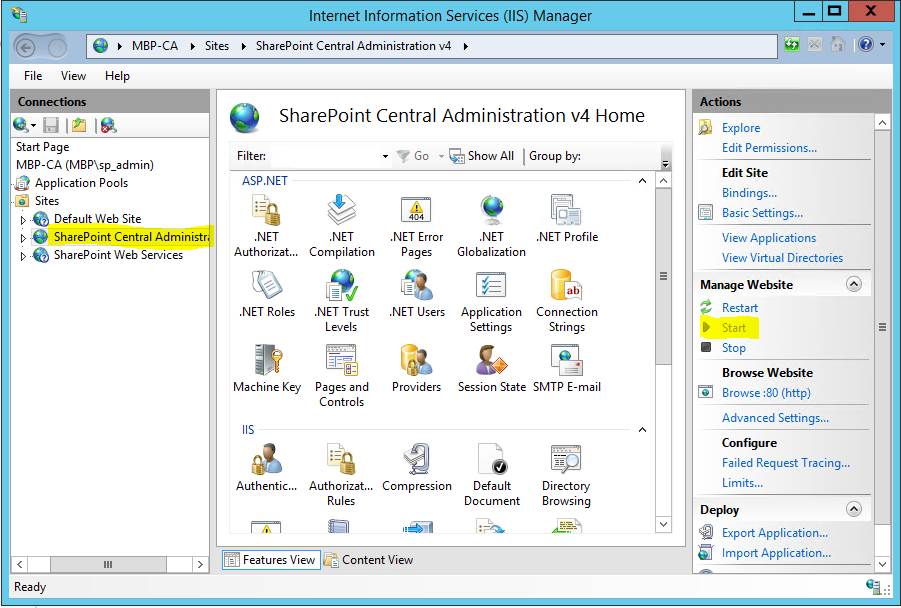Open Advanced Settings action
901x608 pixels.
pos(775,418)
